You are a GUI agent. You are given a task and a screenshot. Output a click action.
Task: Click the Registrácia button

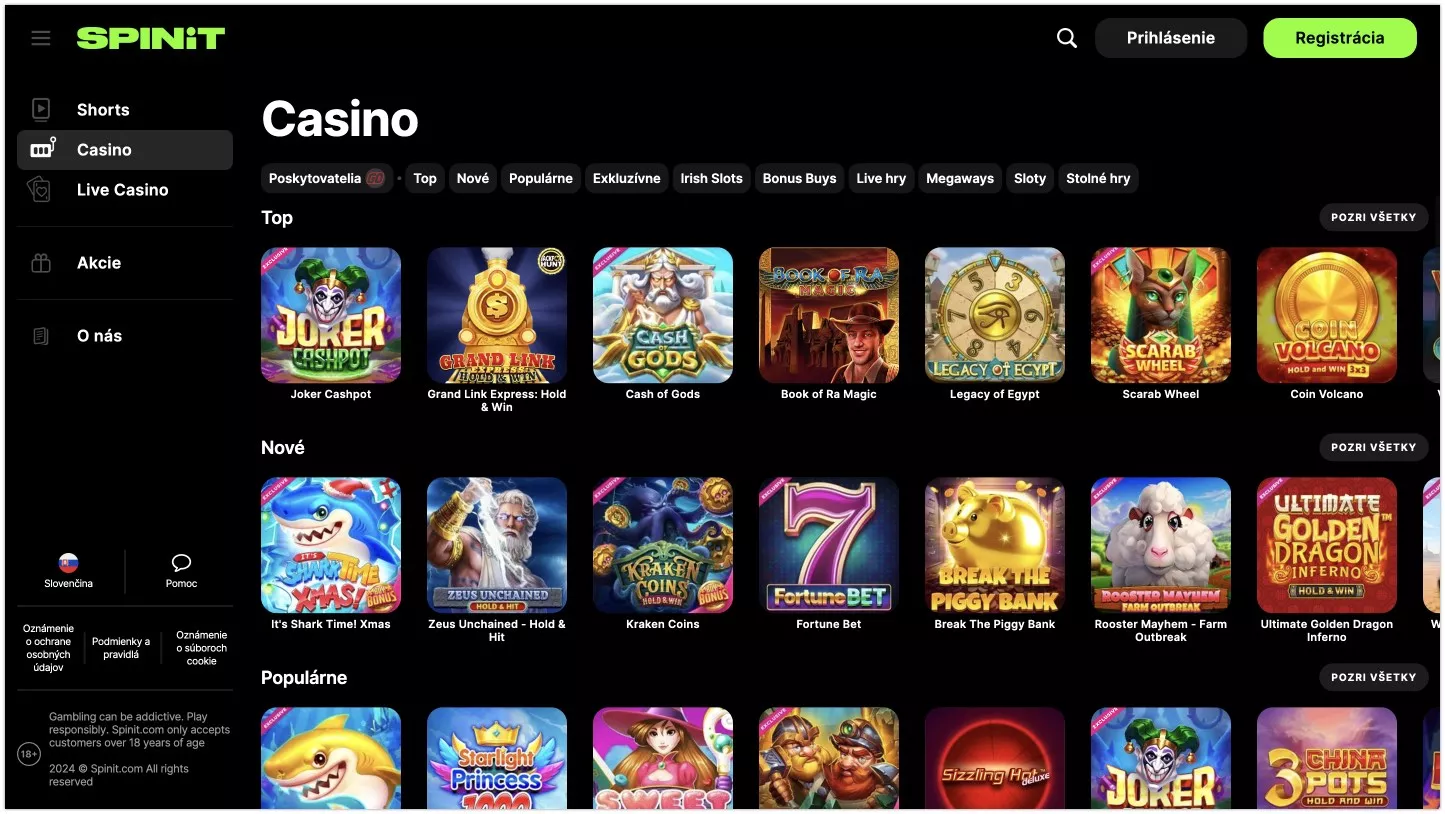pyautogui.click(x=1340, y=38)
